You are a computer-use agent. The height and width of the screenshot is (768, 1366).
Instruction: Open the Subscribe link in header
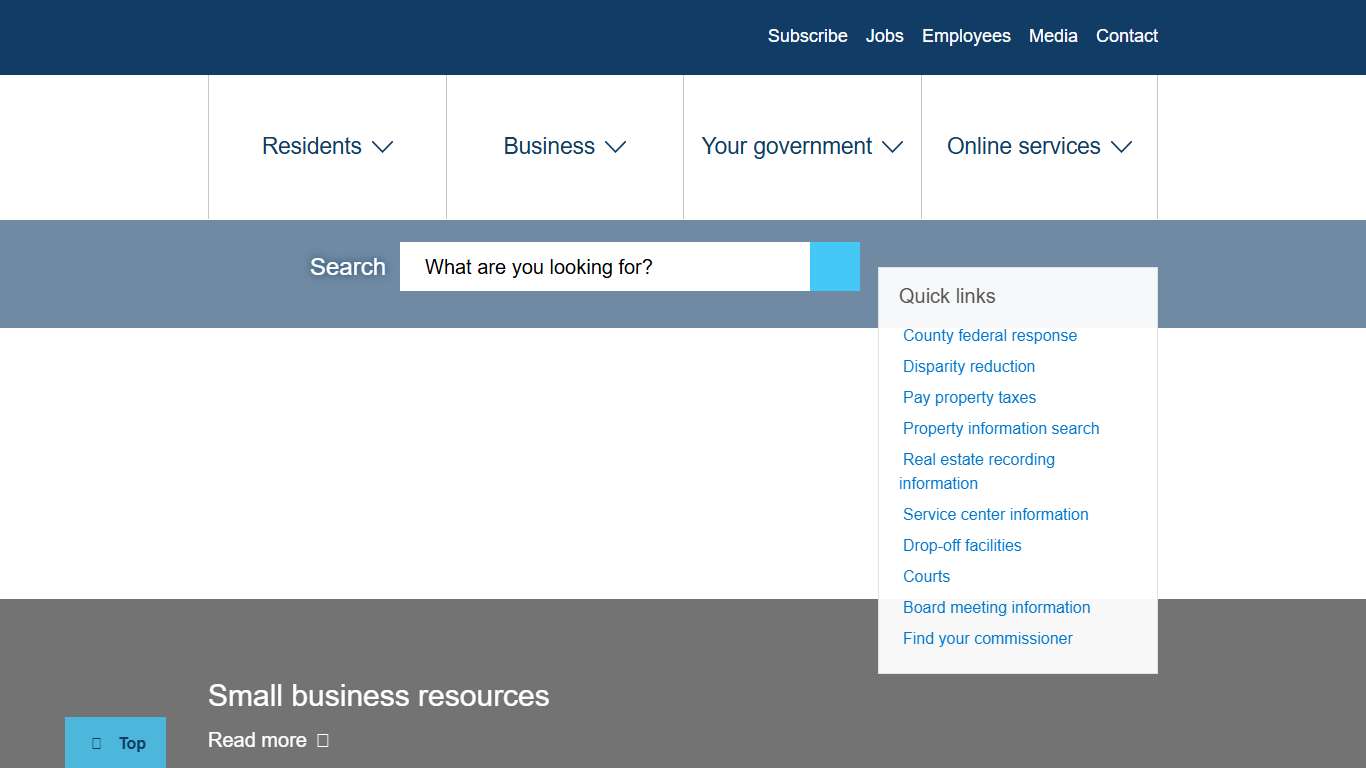[x=807, y=36]
